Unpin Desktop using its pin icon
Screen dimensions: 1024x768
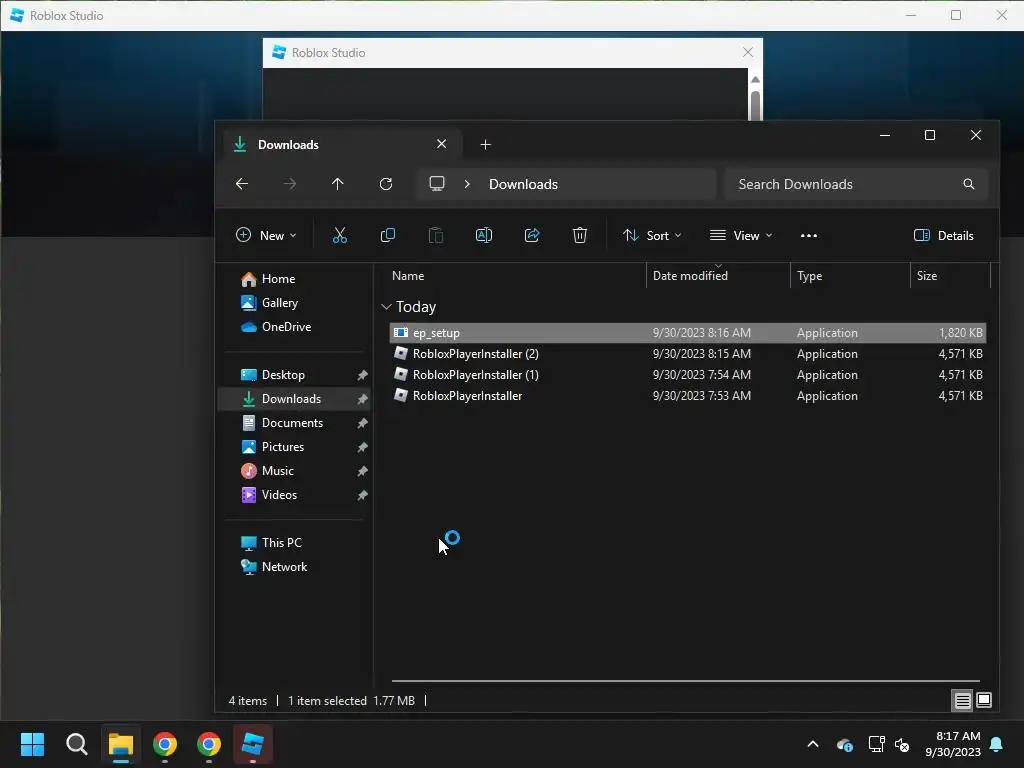[362, 376]
